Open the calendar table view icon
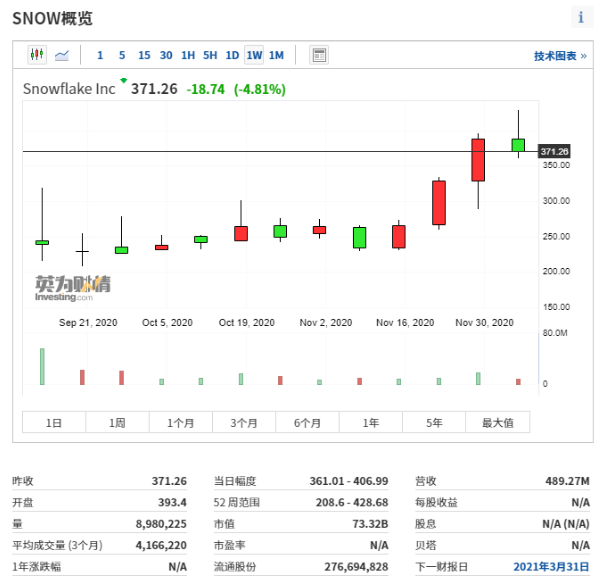 319,55
